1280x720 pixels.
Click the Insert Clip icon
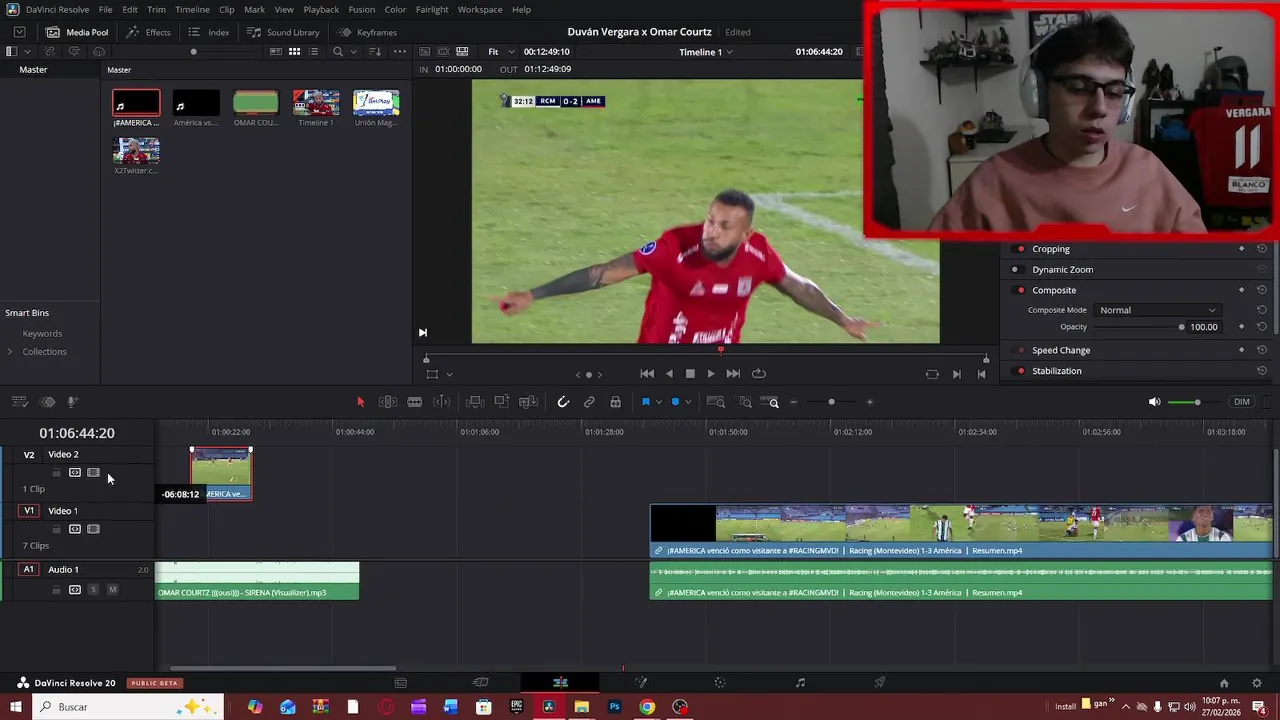pos(475,402)
